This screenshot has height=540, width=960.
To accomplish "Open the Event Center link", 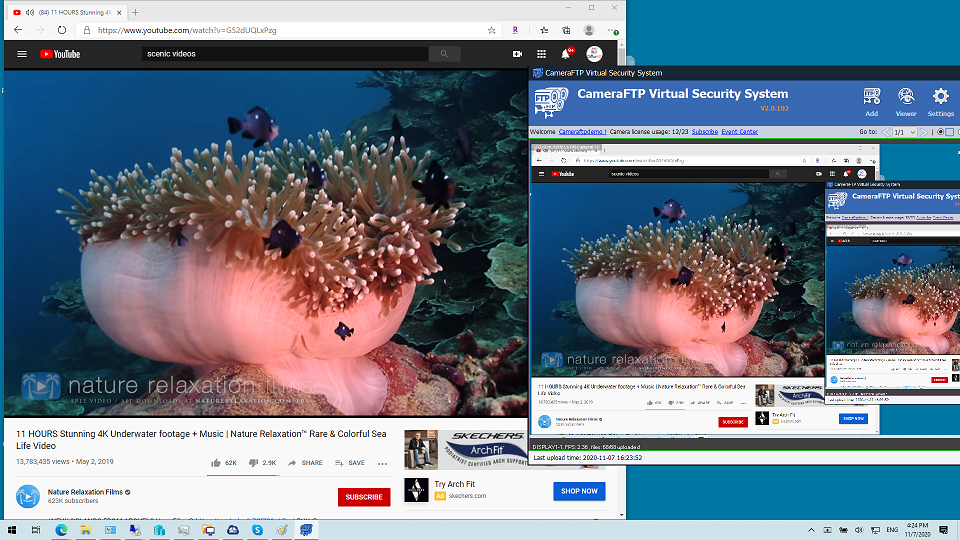I will coord(739,132).
